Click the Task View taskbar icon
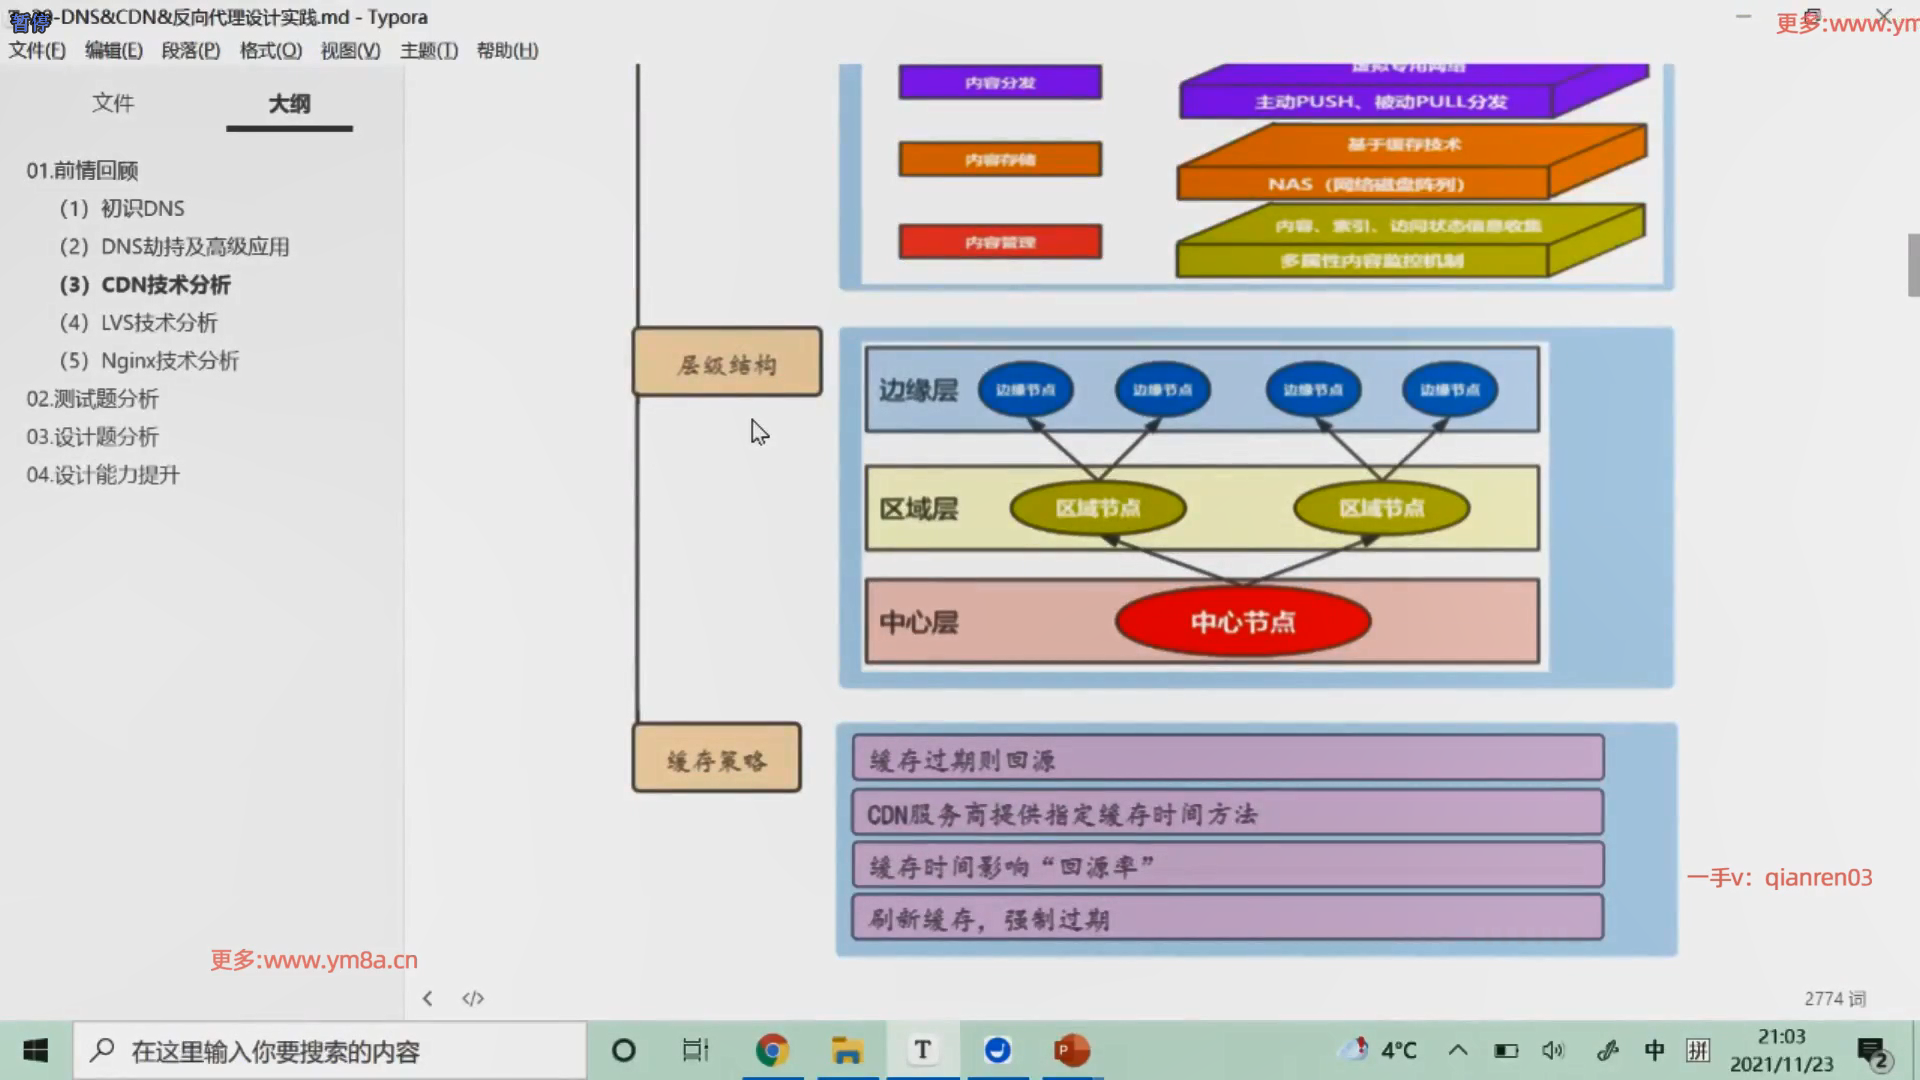 695,1050
